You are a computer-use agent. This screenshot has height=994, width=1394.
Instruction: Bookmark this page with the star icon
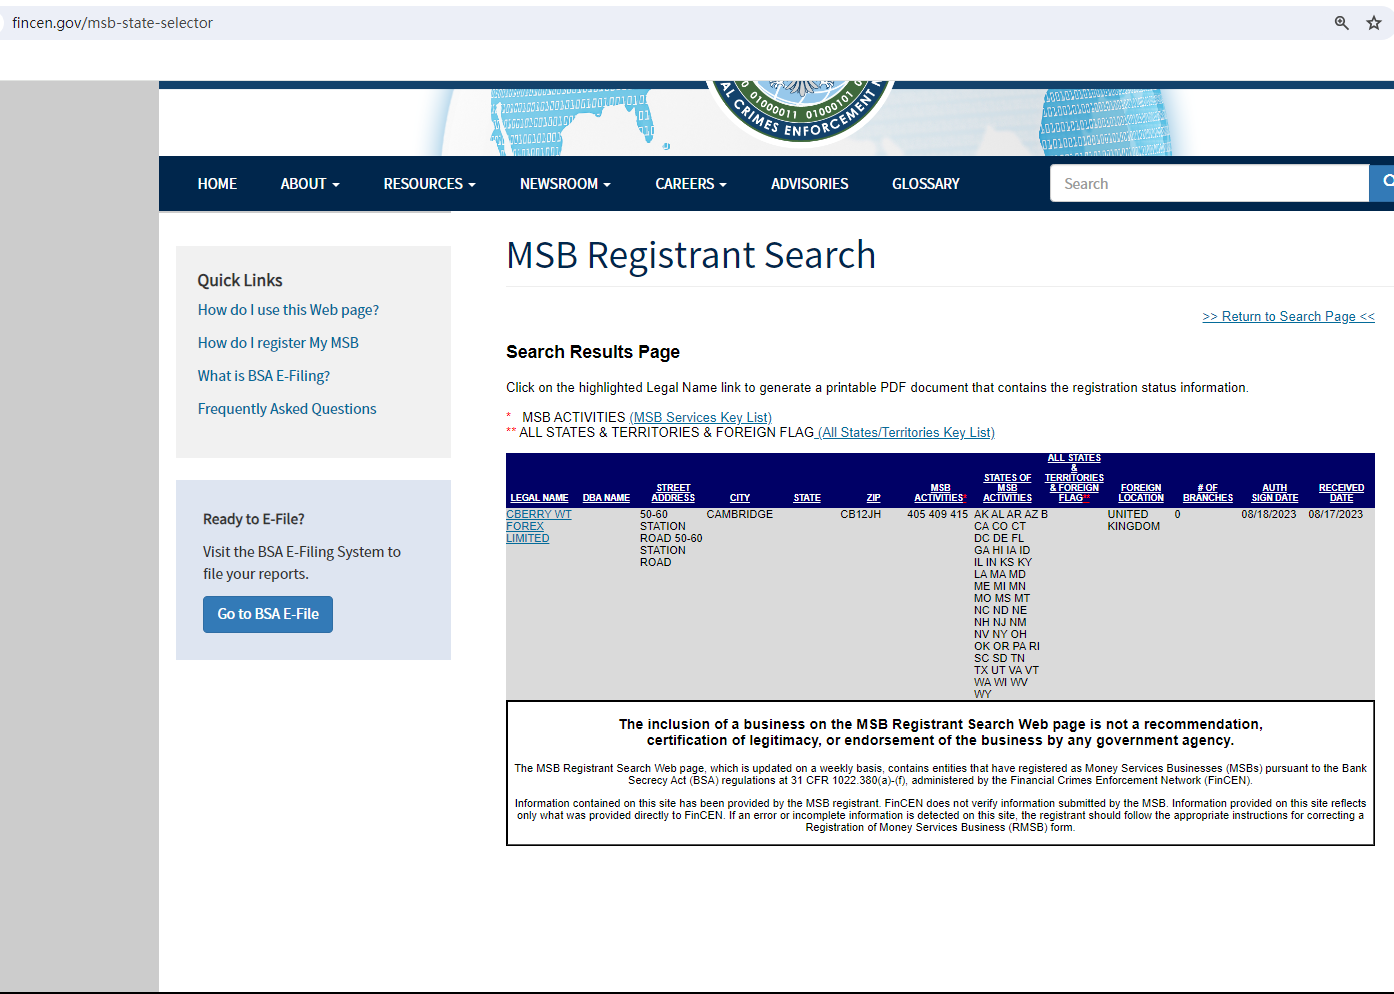point(1374,23)
